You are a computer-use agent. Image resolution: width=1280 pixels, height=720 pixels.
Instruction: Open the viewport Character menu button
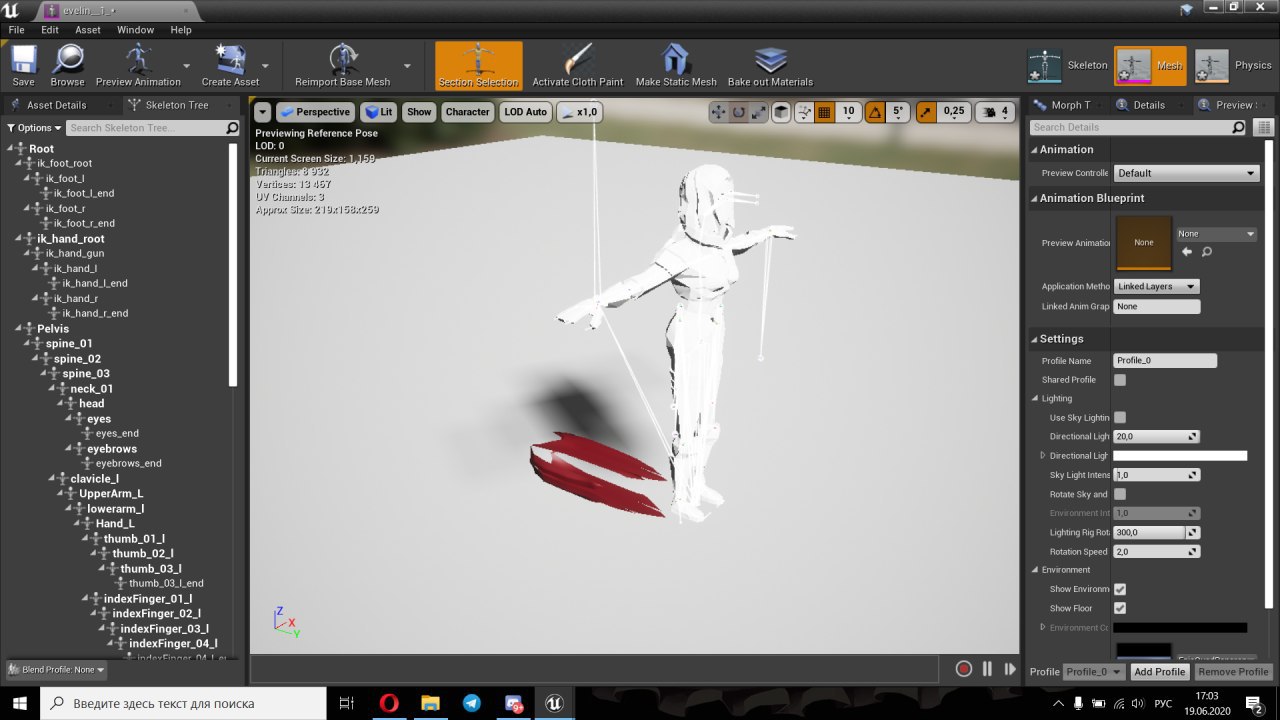(467, 112)
